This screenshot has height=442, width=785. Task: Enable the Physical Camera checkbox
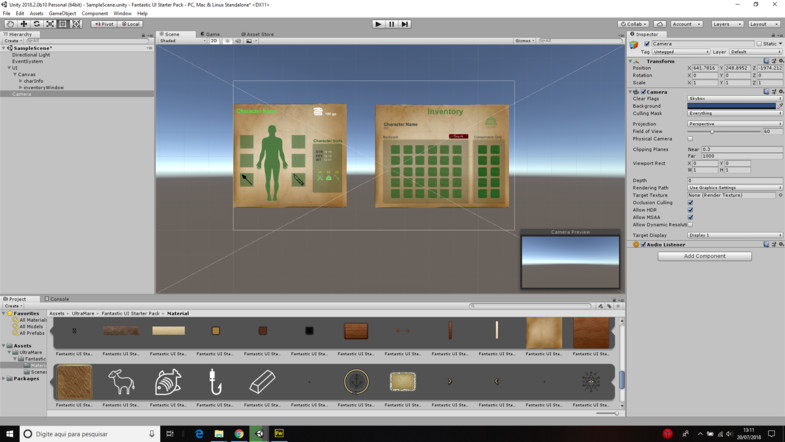point(690,139)
